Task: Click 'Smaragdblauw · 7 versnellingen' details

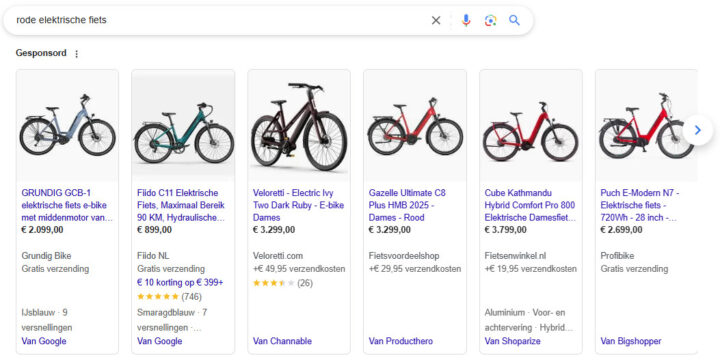Action: (172, 320)
